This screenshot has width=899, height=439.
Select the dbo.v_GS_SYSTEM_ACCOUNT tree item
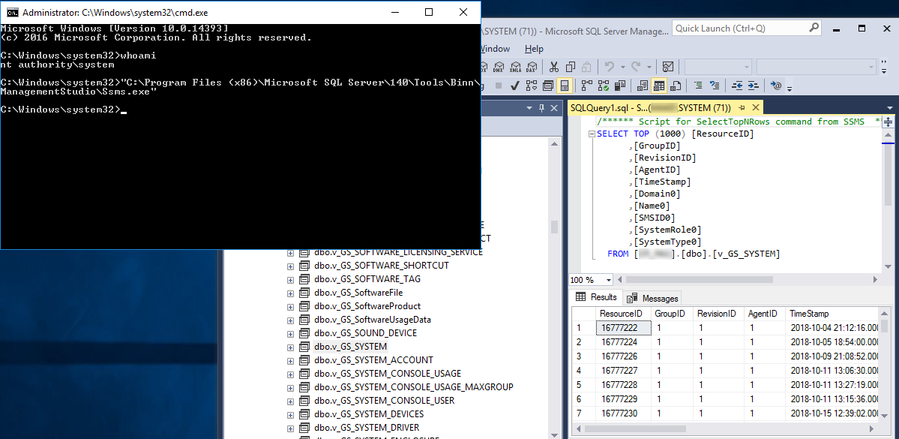(x=373, y=360)
